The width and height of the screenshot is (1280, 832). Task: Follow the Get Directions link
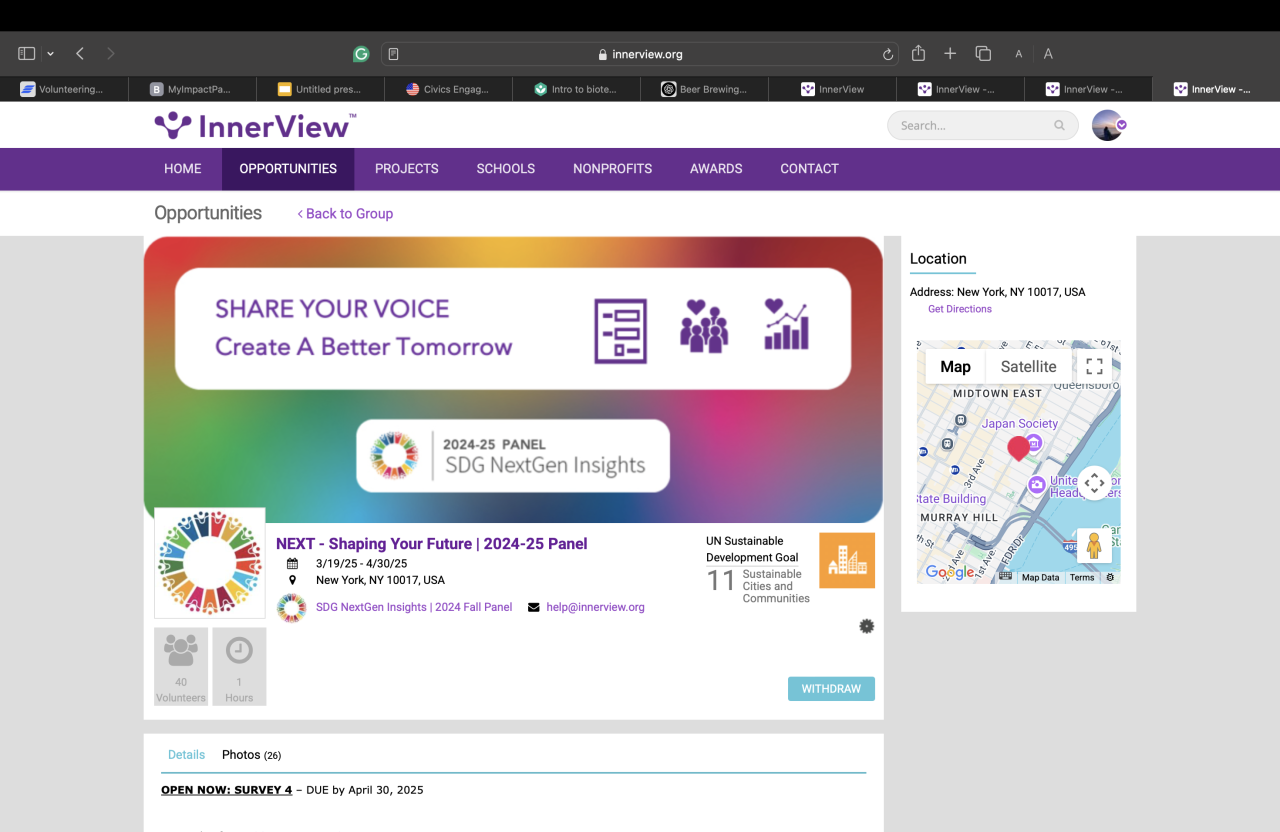(x=960, y=309)
